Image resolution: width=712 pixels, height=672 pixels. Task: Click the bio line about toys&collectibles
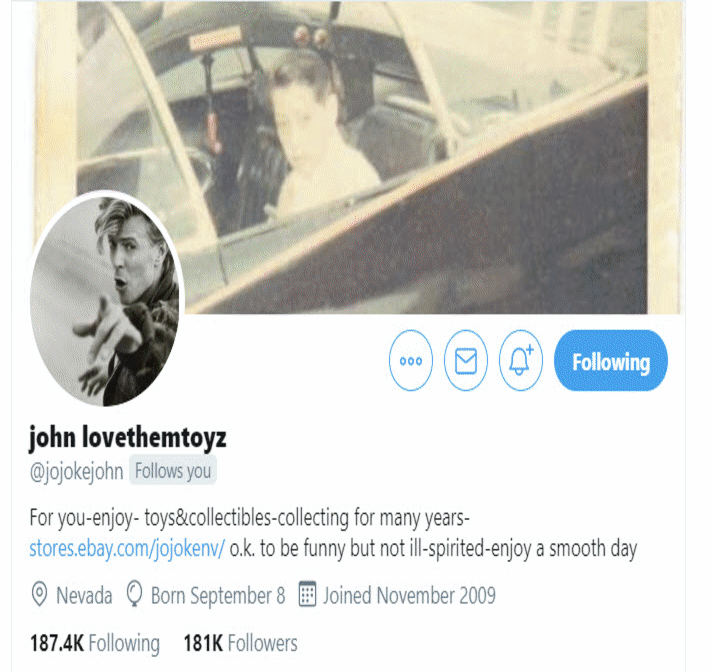[x=249, y=518]
